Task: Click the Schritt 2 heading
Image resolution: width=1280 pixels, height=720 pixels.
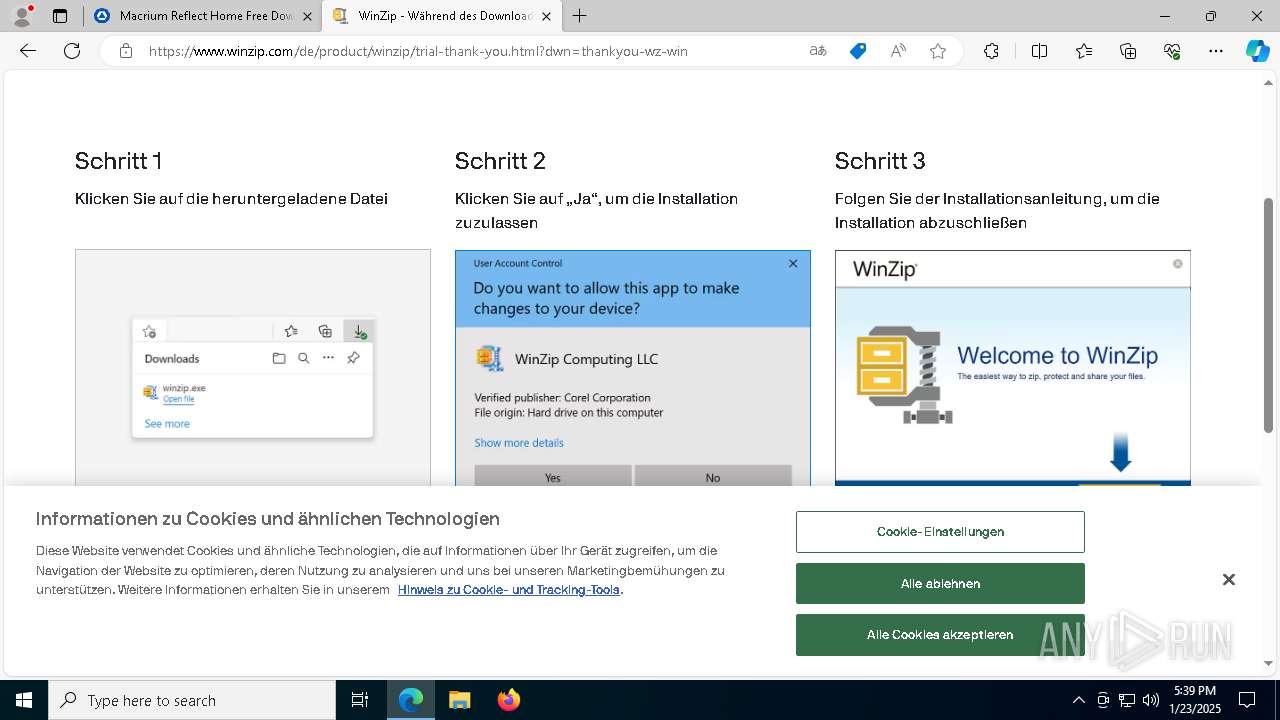Action: click(x=500, y=161)
